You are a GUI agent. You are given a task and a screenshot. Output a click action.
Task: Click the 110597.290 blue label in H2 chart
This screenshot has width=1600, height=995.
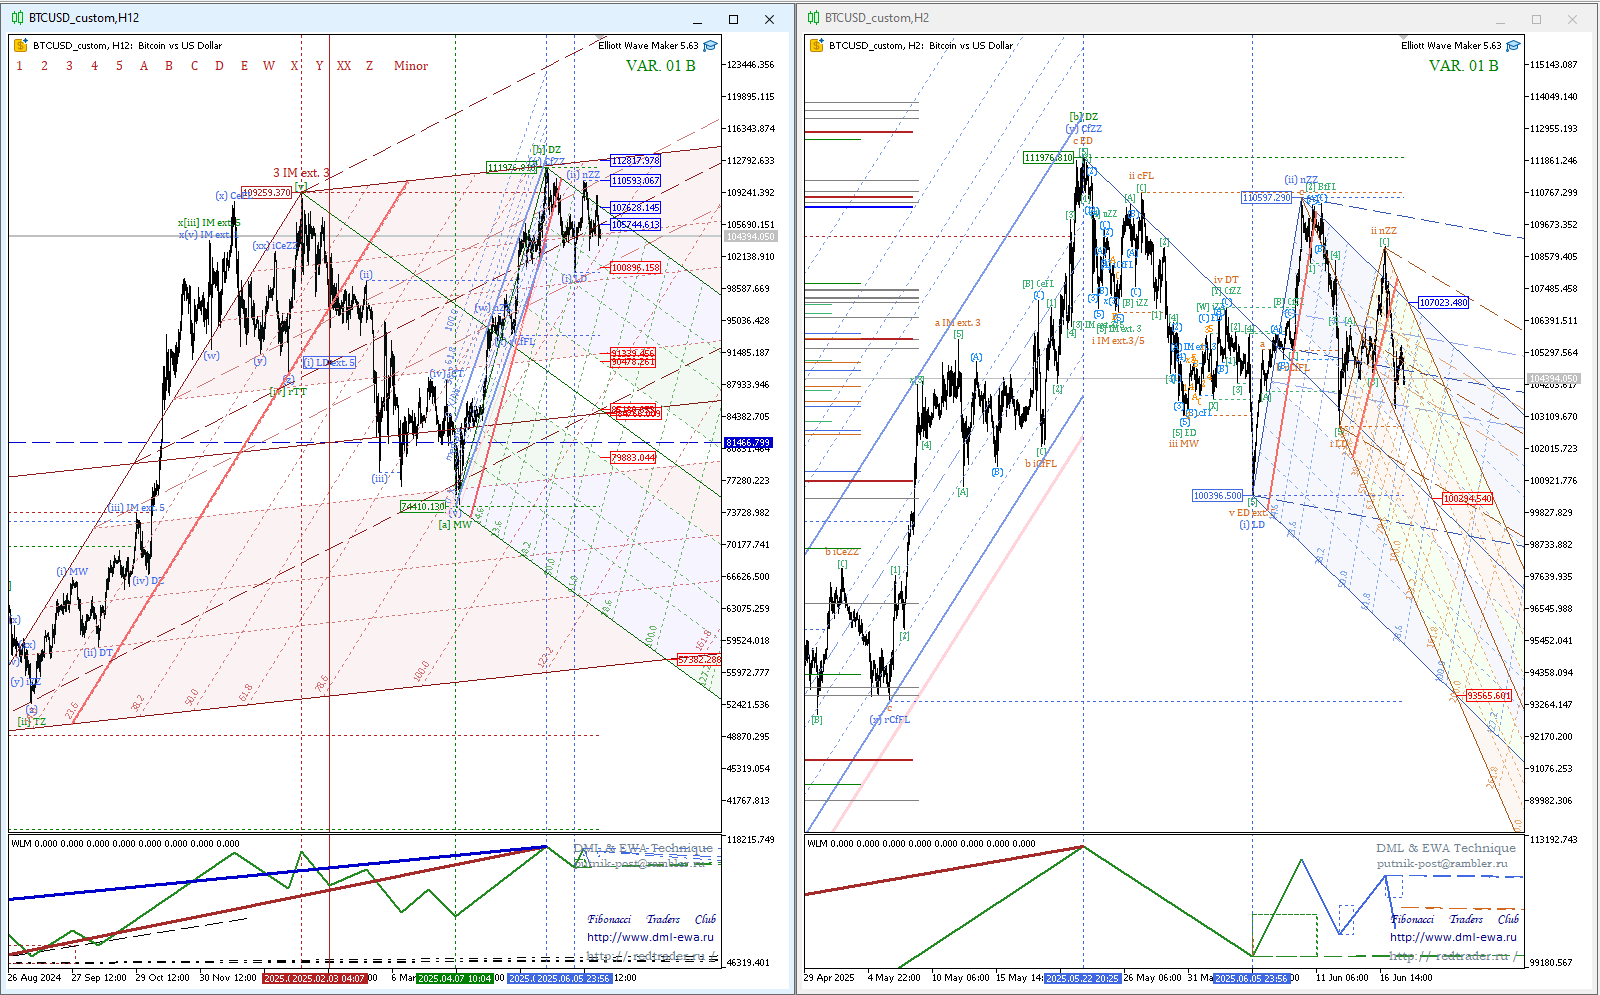[x=1267, y=197]
